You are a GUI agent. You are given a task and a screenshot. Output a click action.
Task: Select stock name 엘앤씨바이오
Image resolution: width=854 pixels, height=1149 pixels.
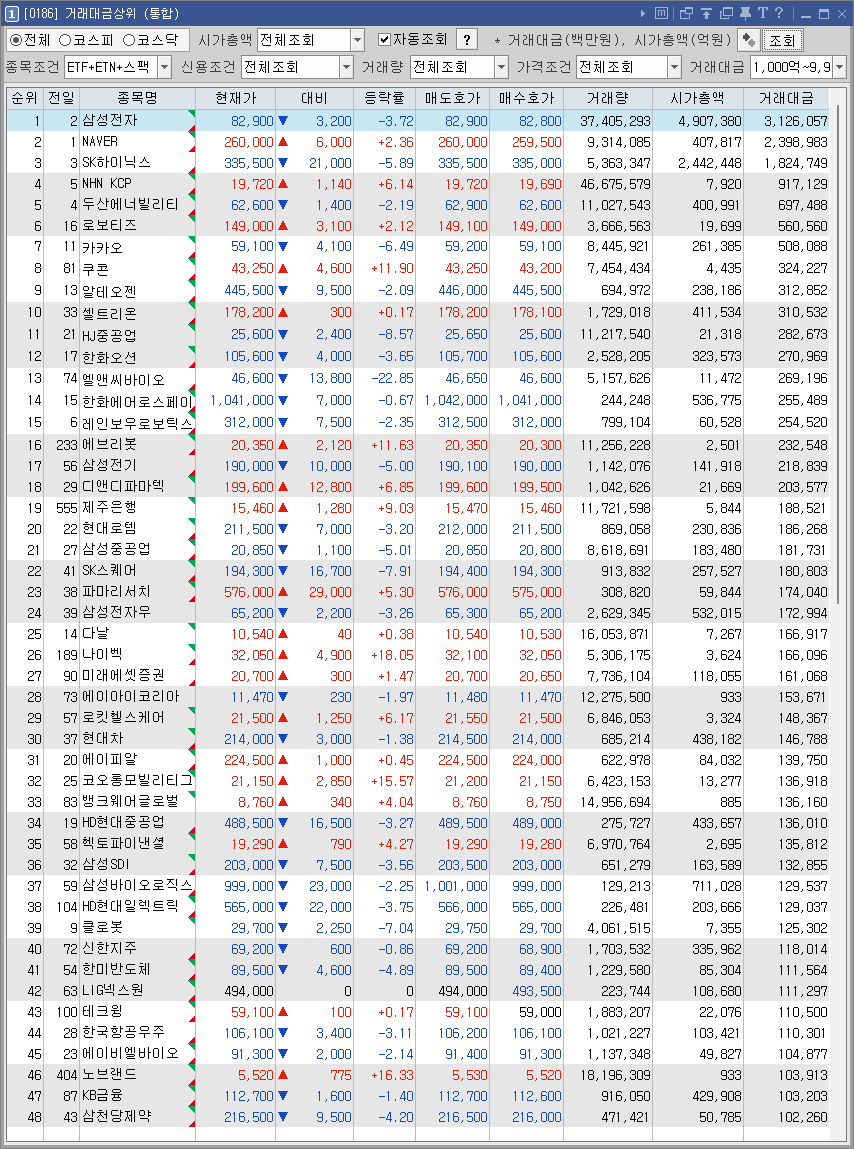(x=123, y=380)
